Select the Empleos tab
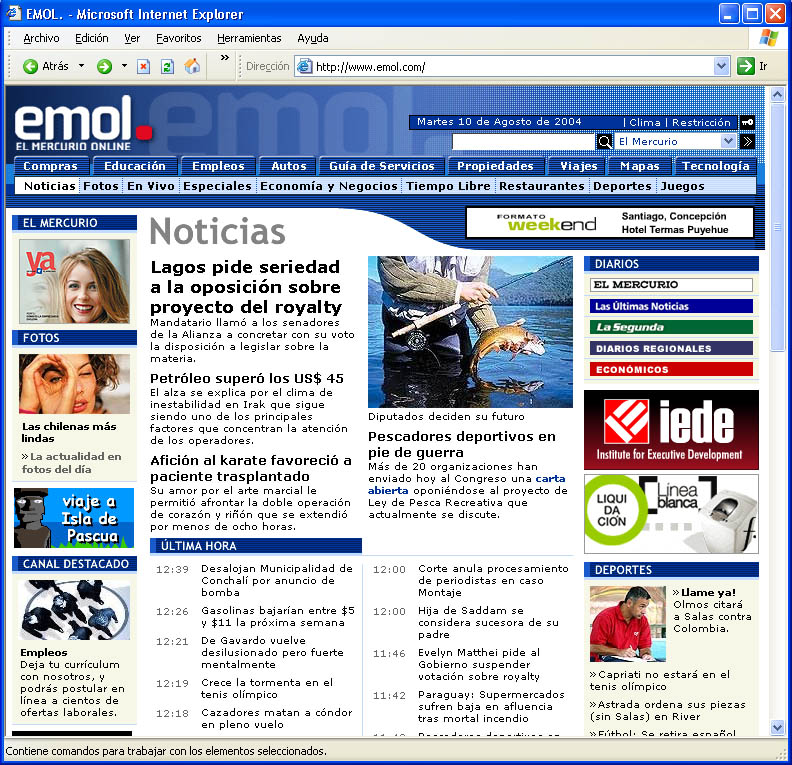792x765 pixels. point(218,166)
